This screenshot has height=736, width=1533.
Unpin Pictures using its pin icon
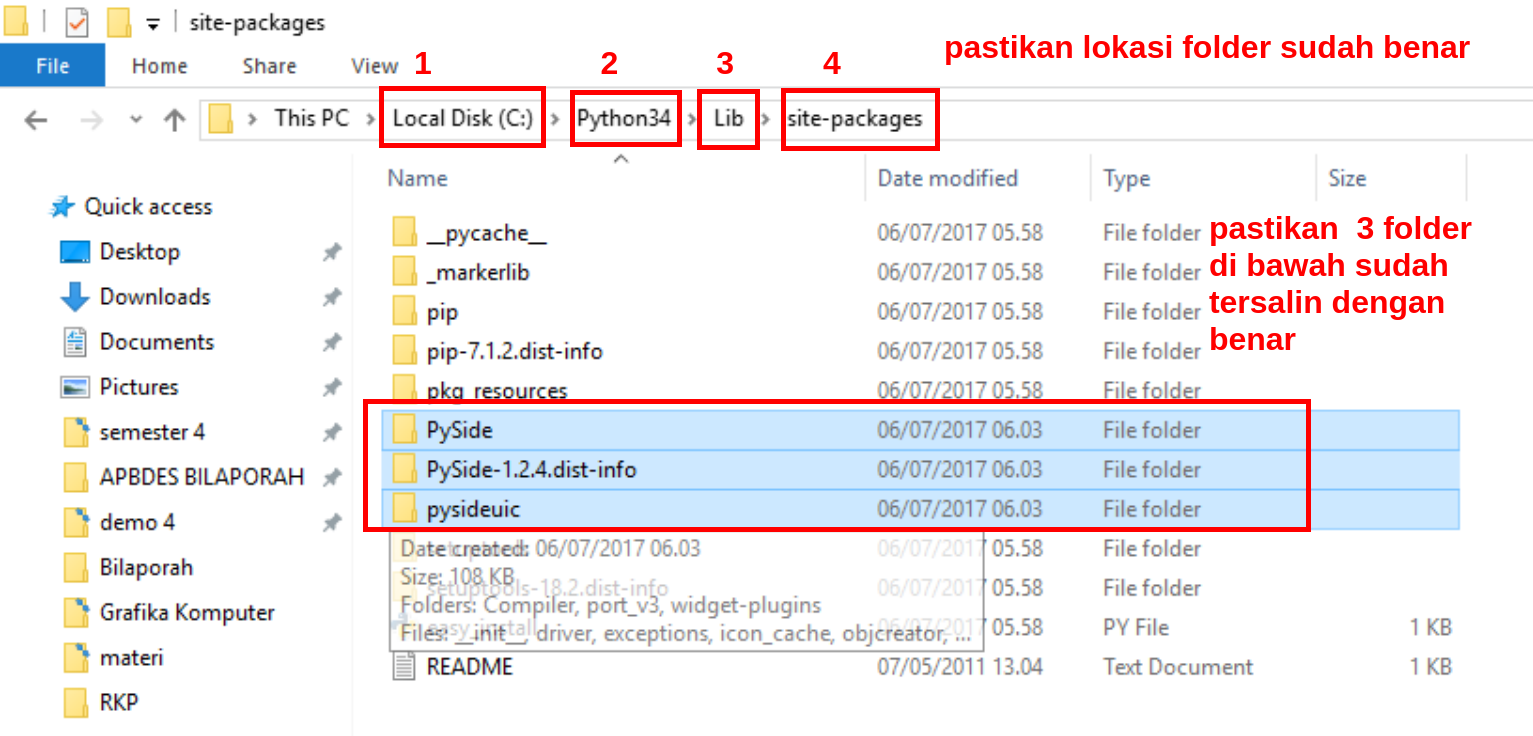tap(332, 388)
